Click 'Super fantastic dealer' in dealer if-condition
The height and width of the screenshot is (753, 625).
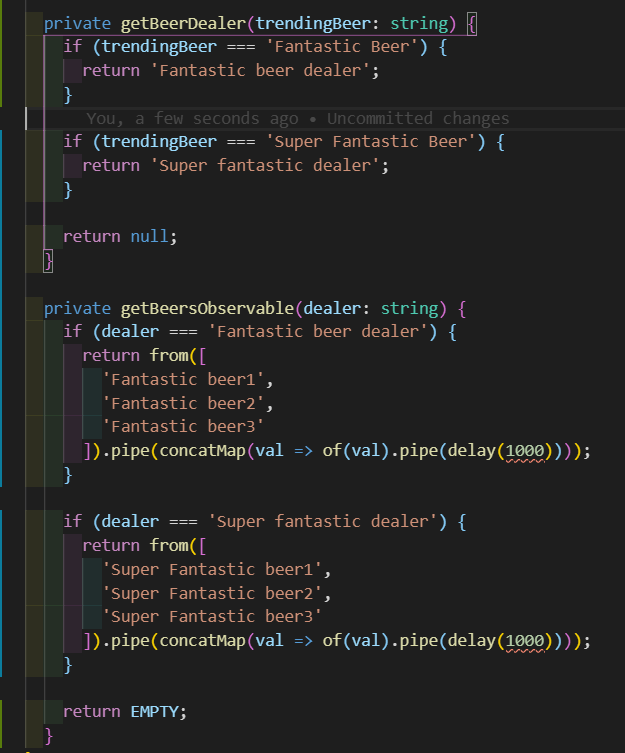pos(322,522)
